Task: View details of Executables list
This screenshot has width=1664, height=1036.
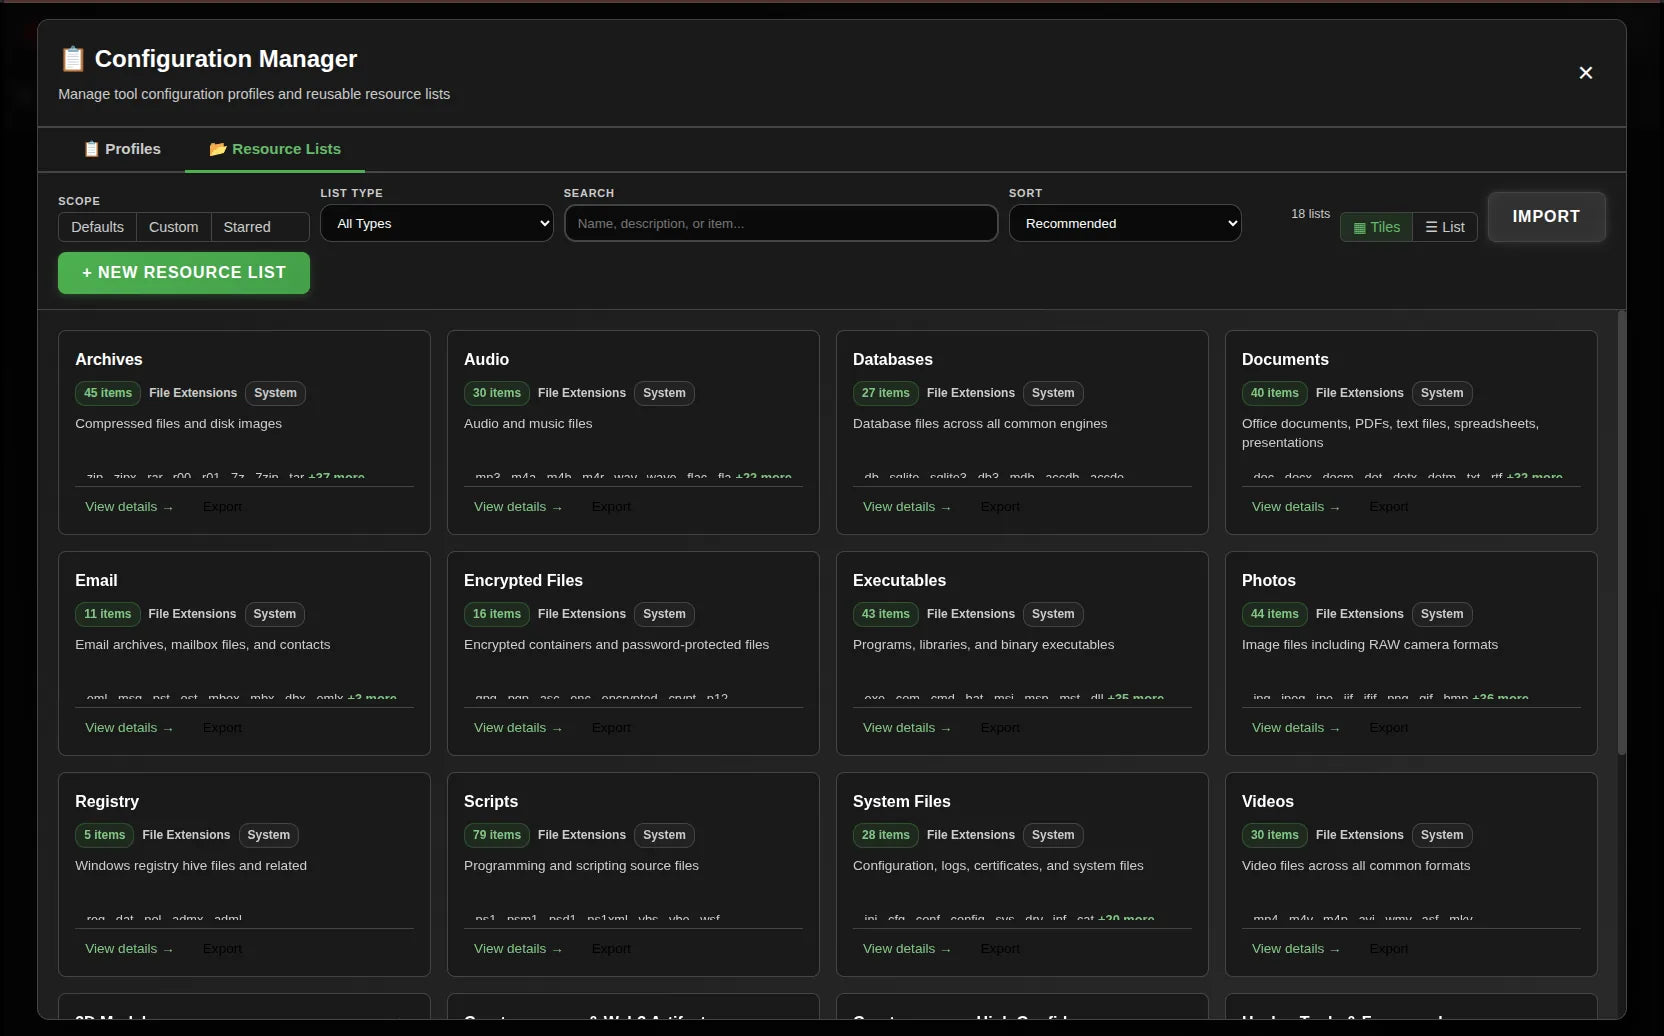Action: click(907, 728)
